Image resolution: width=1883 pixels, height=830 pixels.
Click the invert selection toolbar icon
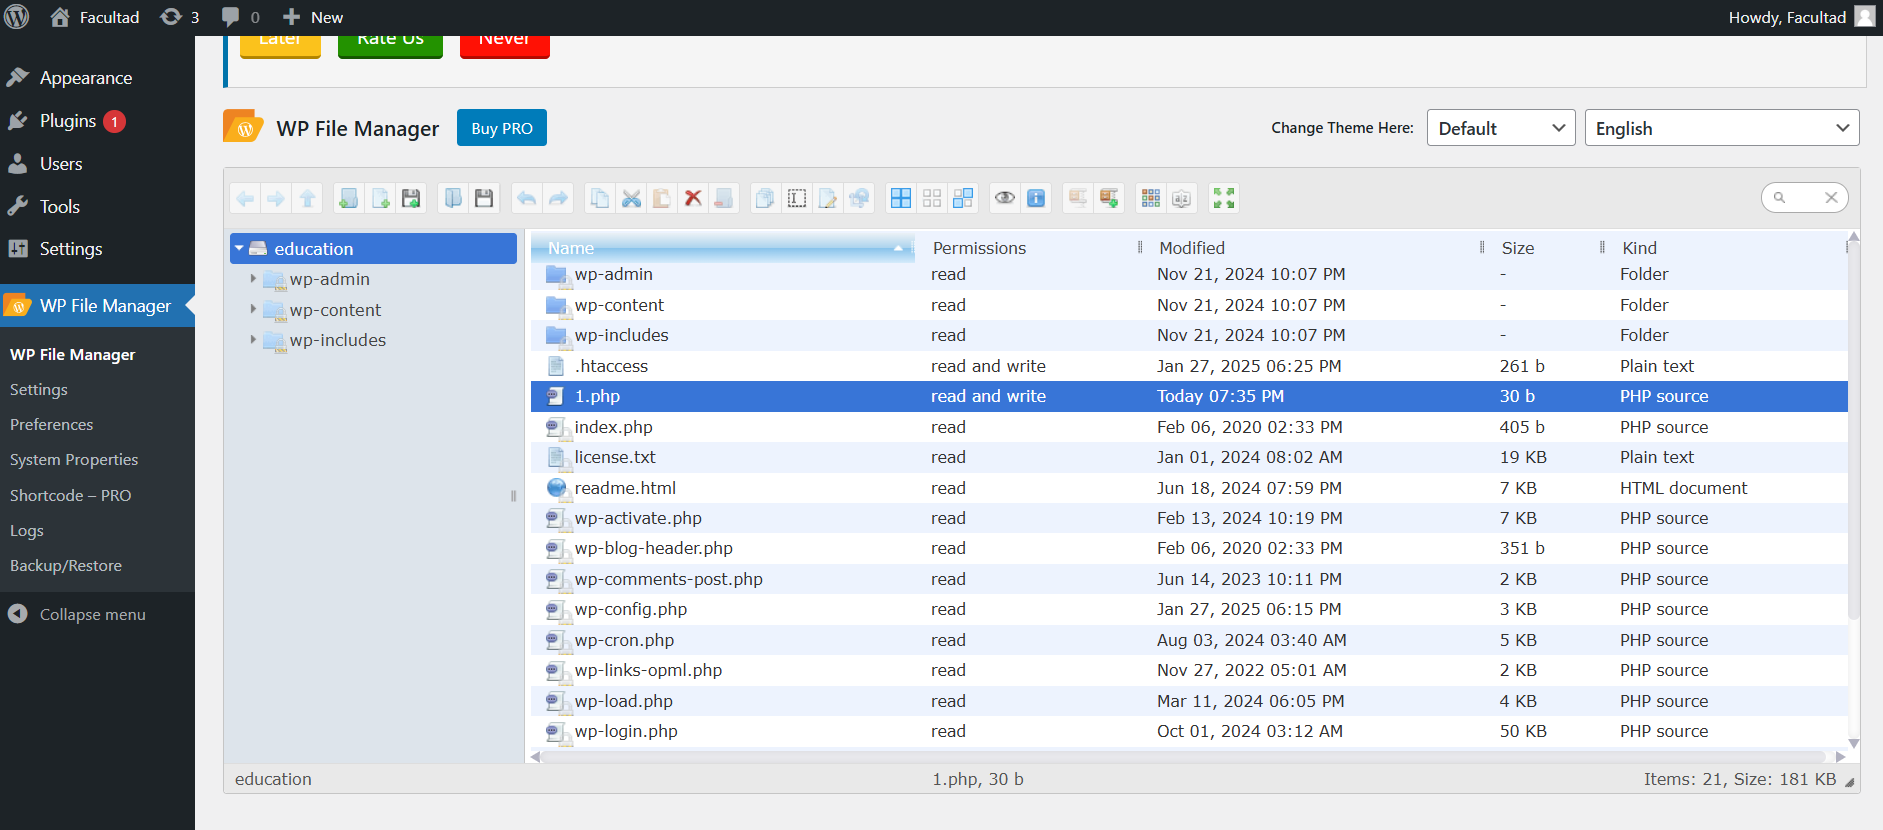click(x=963, y=198)
